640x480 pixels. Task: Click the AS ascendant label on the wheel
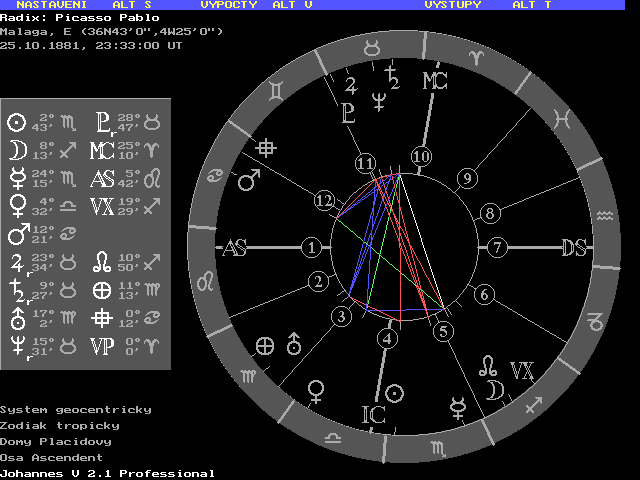(x=234, y=248)
